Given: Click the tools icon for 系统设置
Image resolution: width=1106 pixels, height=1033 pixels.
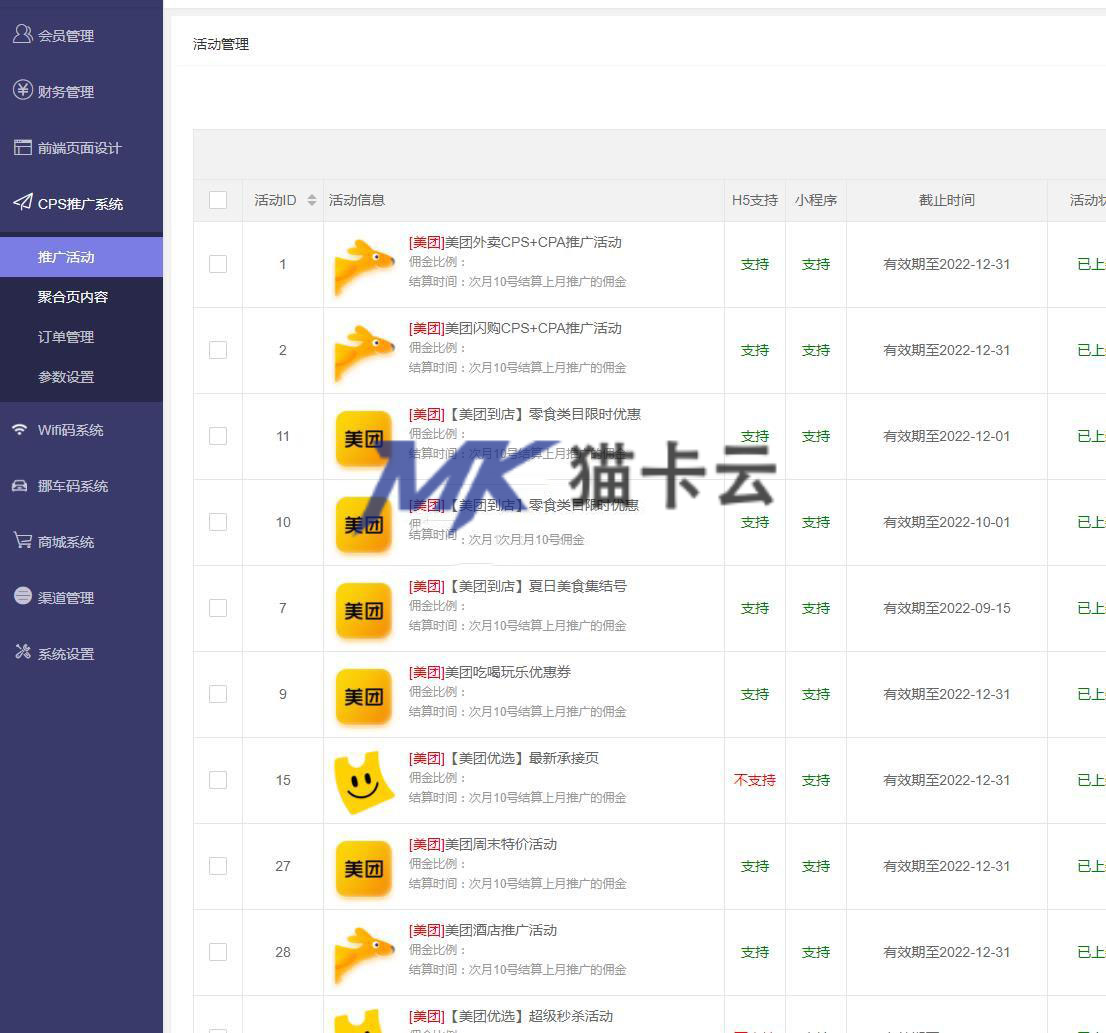Looking at the screenshot, I should point(23,652).
